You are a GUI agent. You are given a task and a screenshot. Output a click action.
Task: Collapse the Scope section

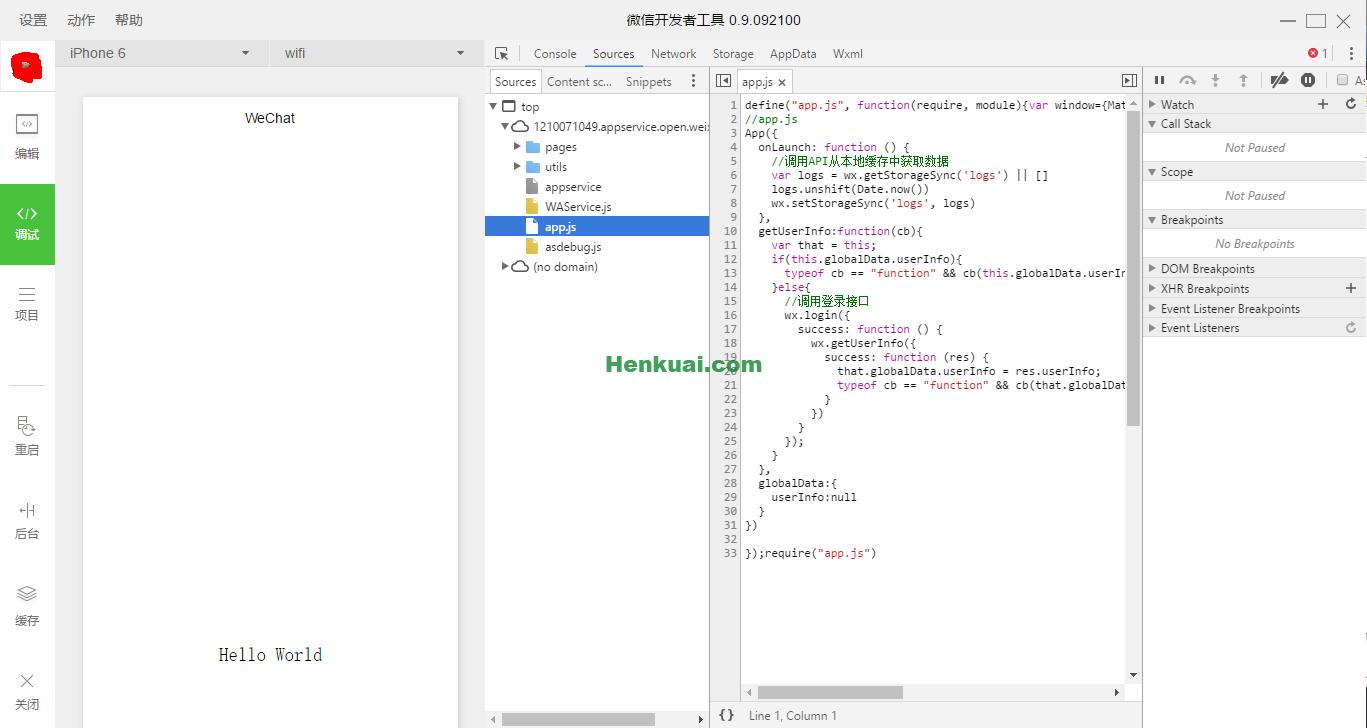[1152, 172]
